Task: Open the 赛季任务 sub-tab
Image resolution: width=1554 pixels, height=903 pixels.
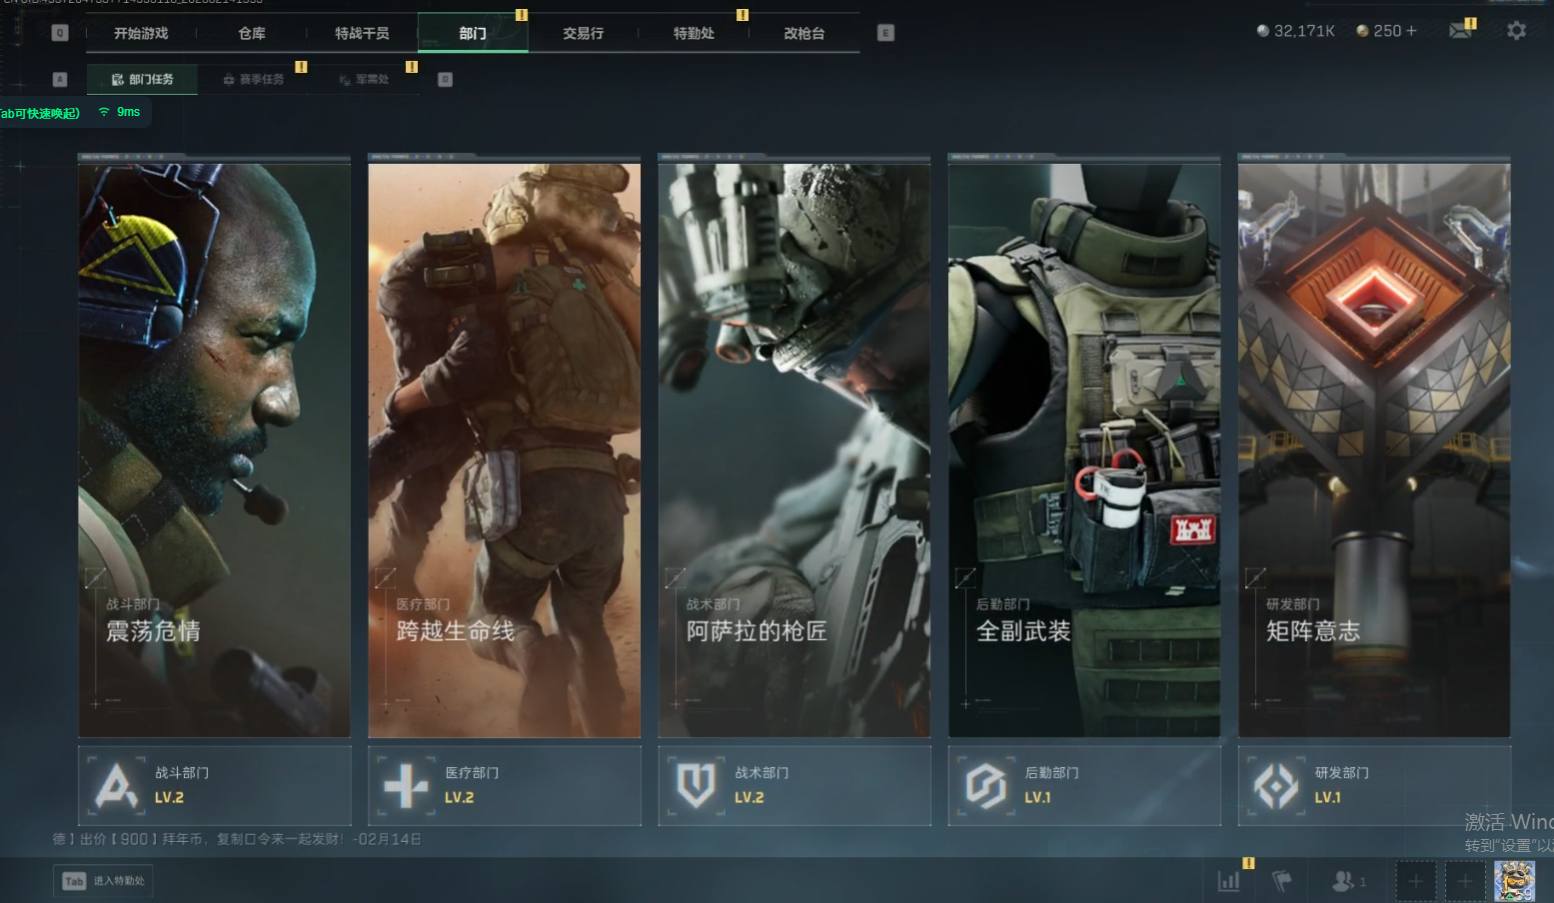Action: [x=253, y=79]
